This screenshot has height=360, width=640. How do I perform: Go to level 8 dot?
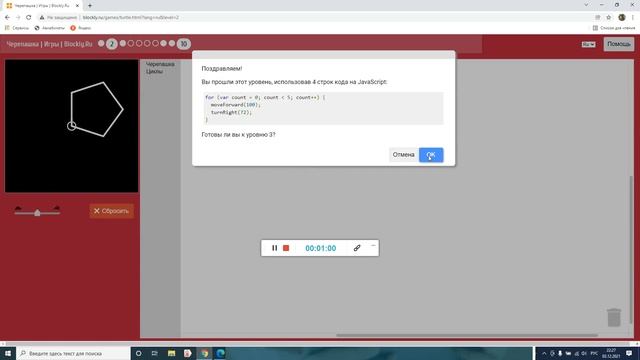(x=163, y=43)
